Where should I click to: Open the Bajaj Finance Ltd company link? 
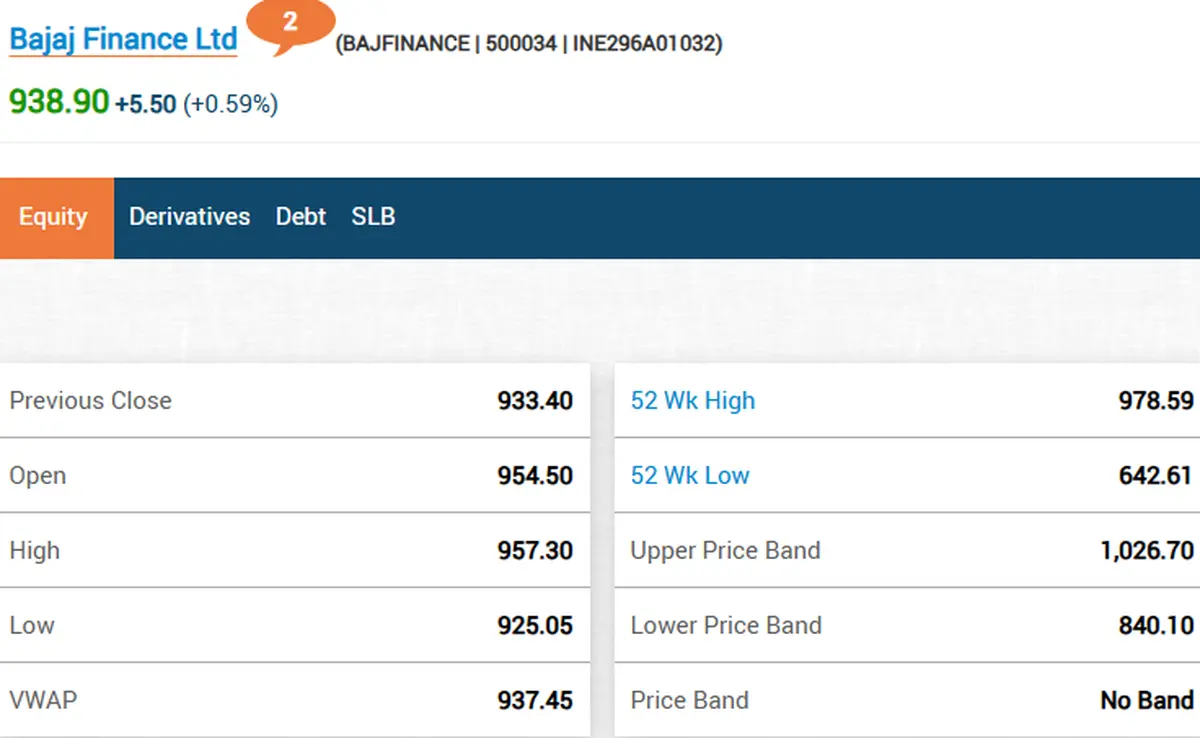tap(123, 40)
